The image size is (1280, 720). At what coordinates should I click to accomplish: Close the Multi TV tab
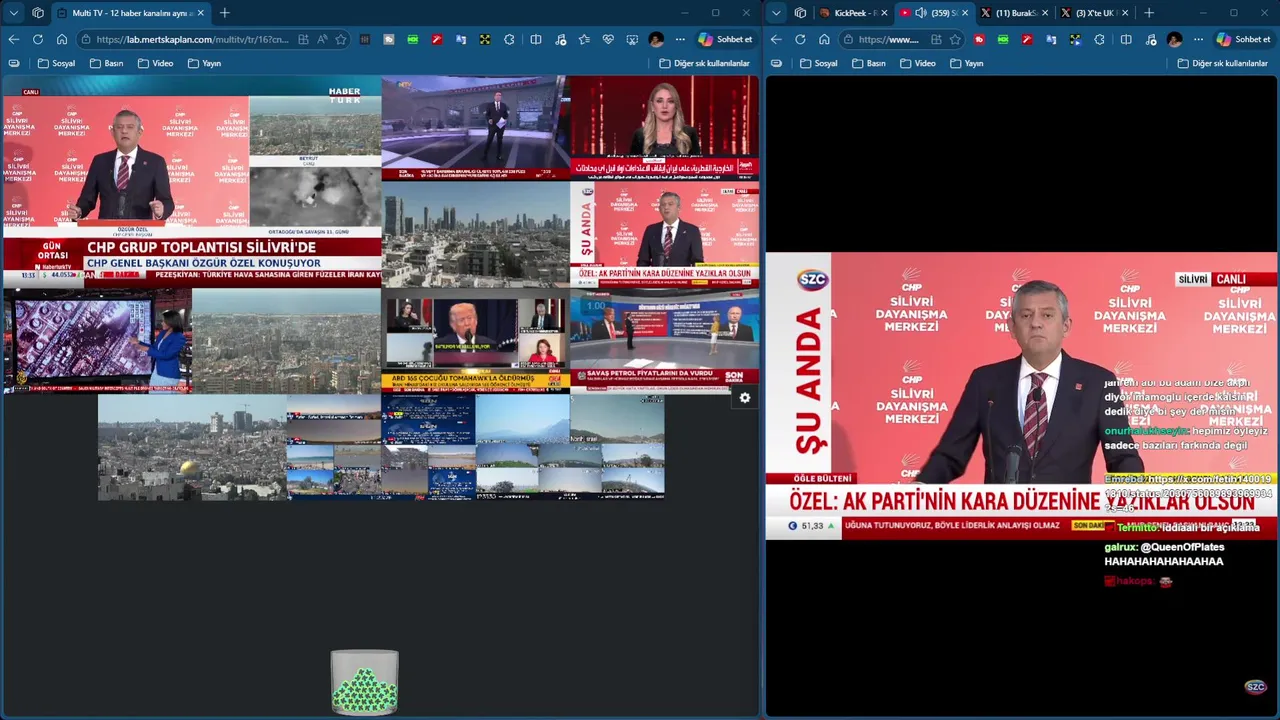(200, 13)
